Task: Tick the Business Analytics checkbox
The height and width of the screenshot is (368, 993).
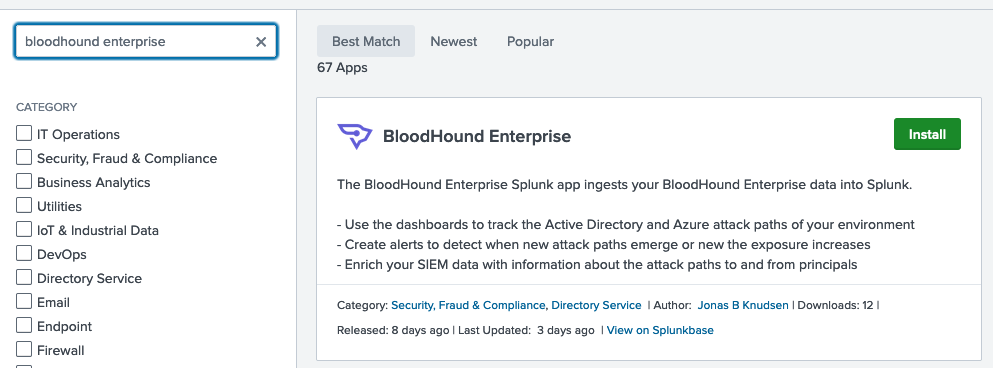Action: (x=23, y=182)
